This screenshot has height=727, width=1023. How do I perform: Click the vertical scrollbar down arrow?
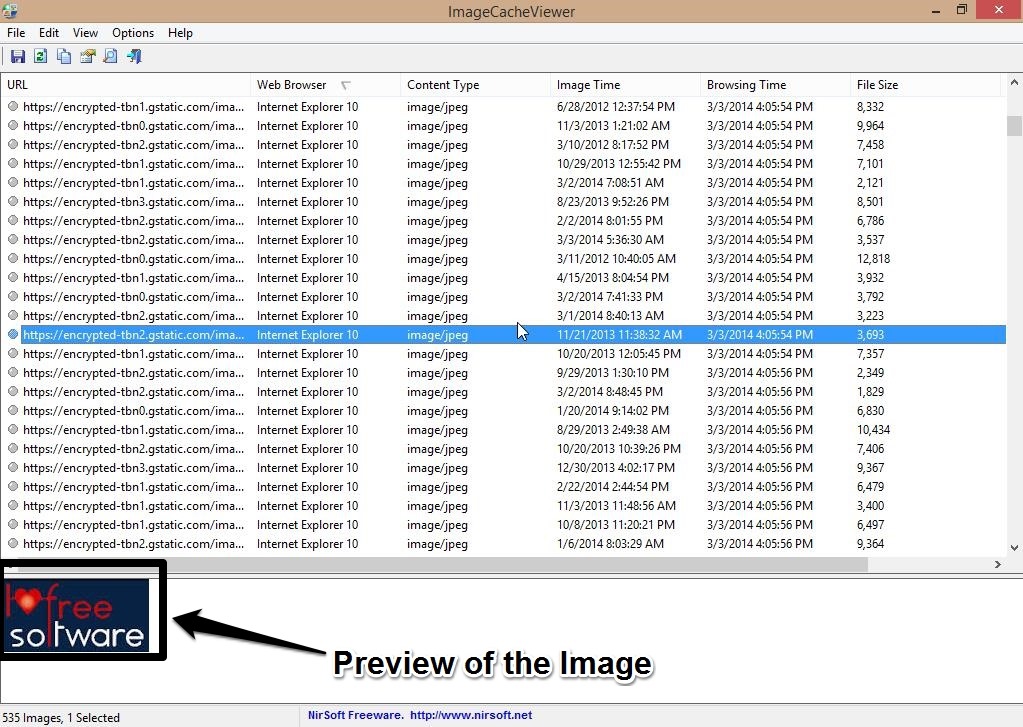click(1014, 548)
